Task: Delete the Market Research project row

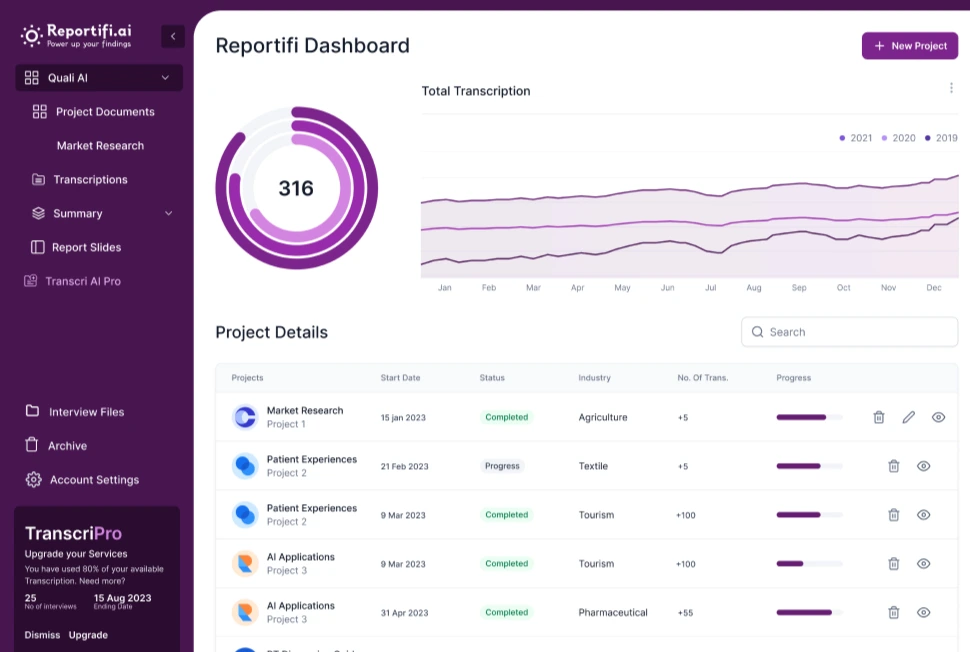Action: (878, 417)
